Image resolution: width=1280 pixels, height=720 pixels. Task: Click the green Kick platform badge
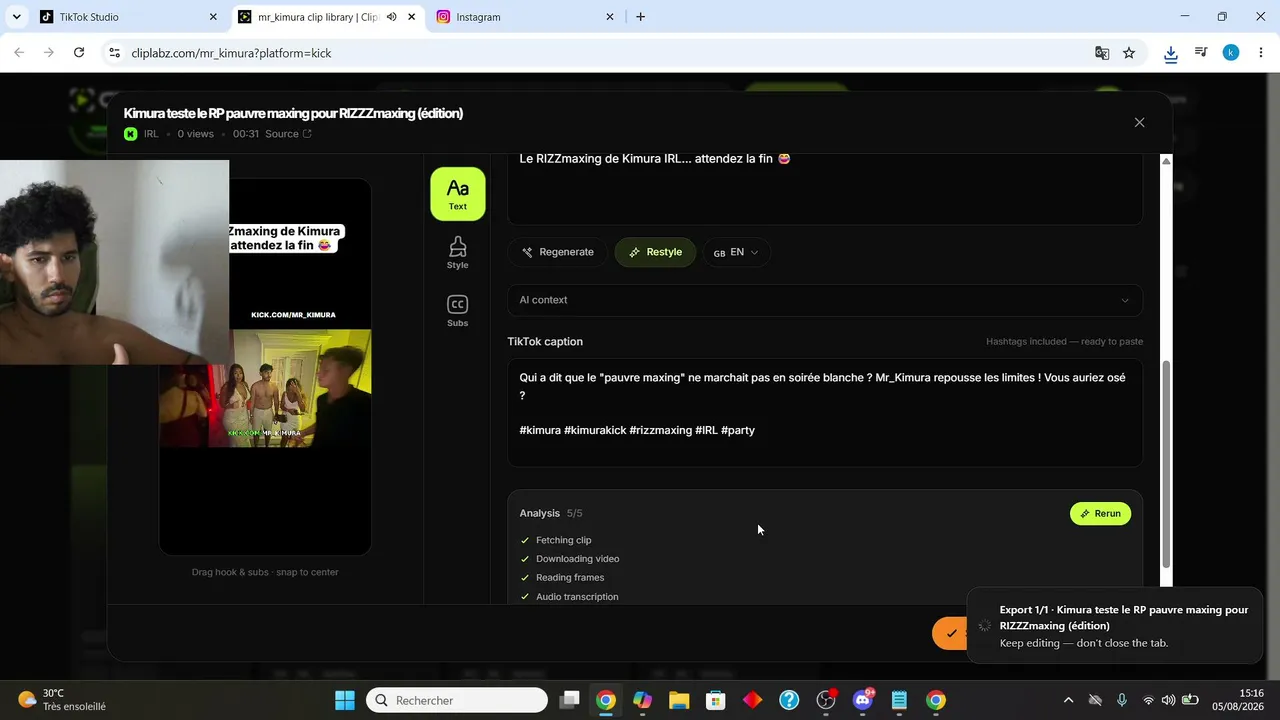(130, 134)
